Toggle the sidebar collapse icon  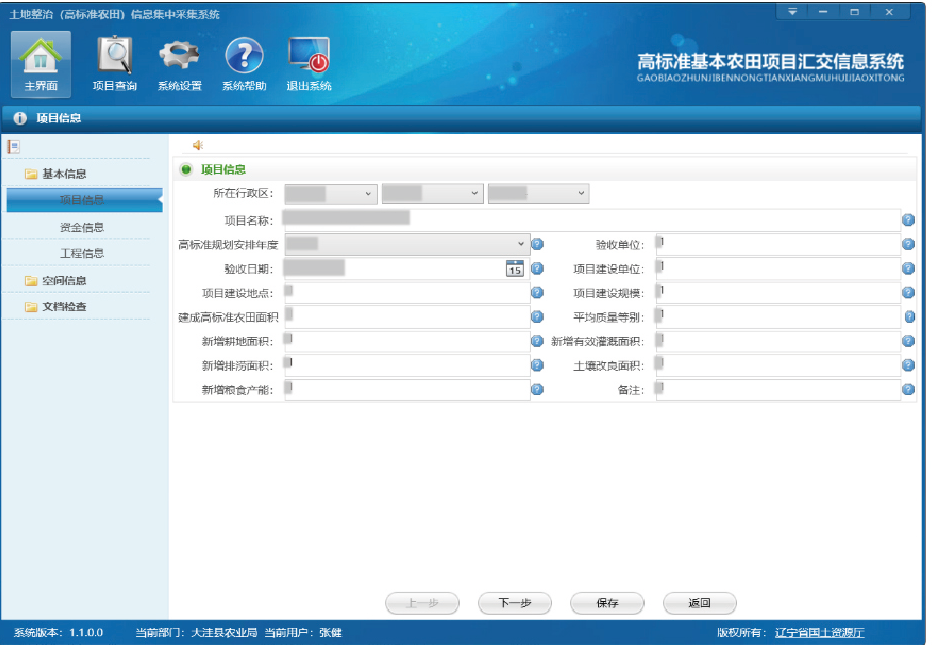[14, 147]
